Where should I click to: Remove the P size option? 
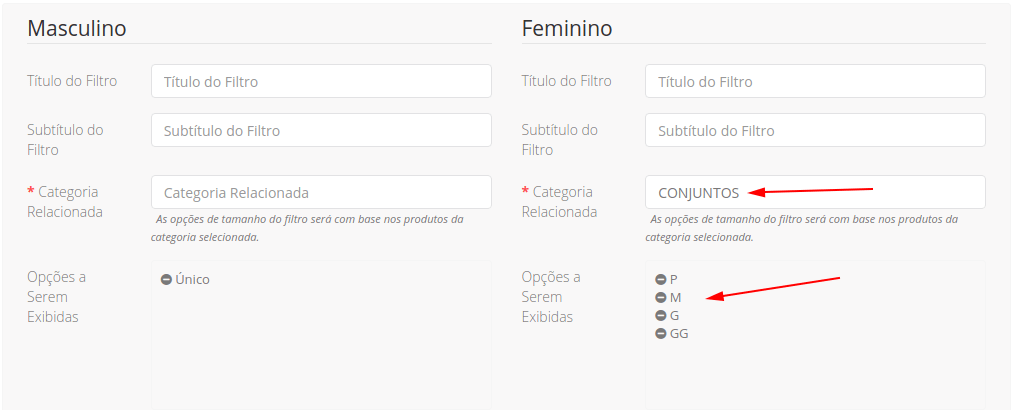tap(660, 280)
